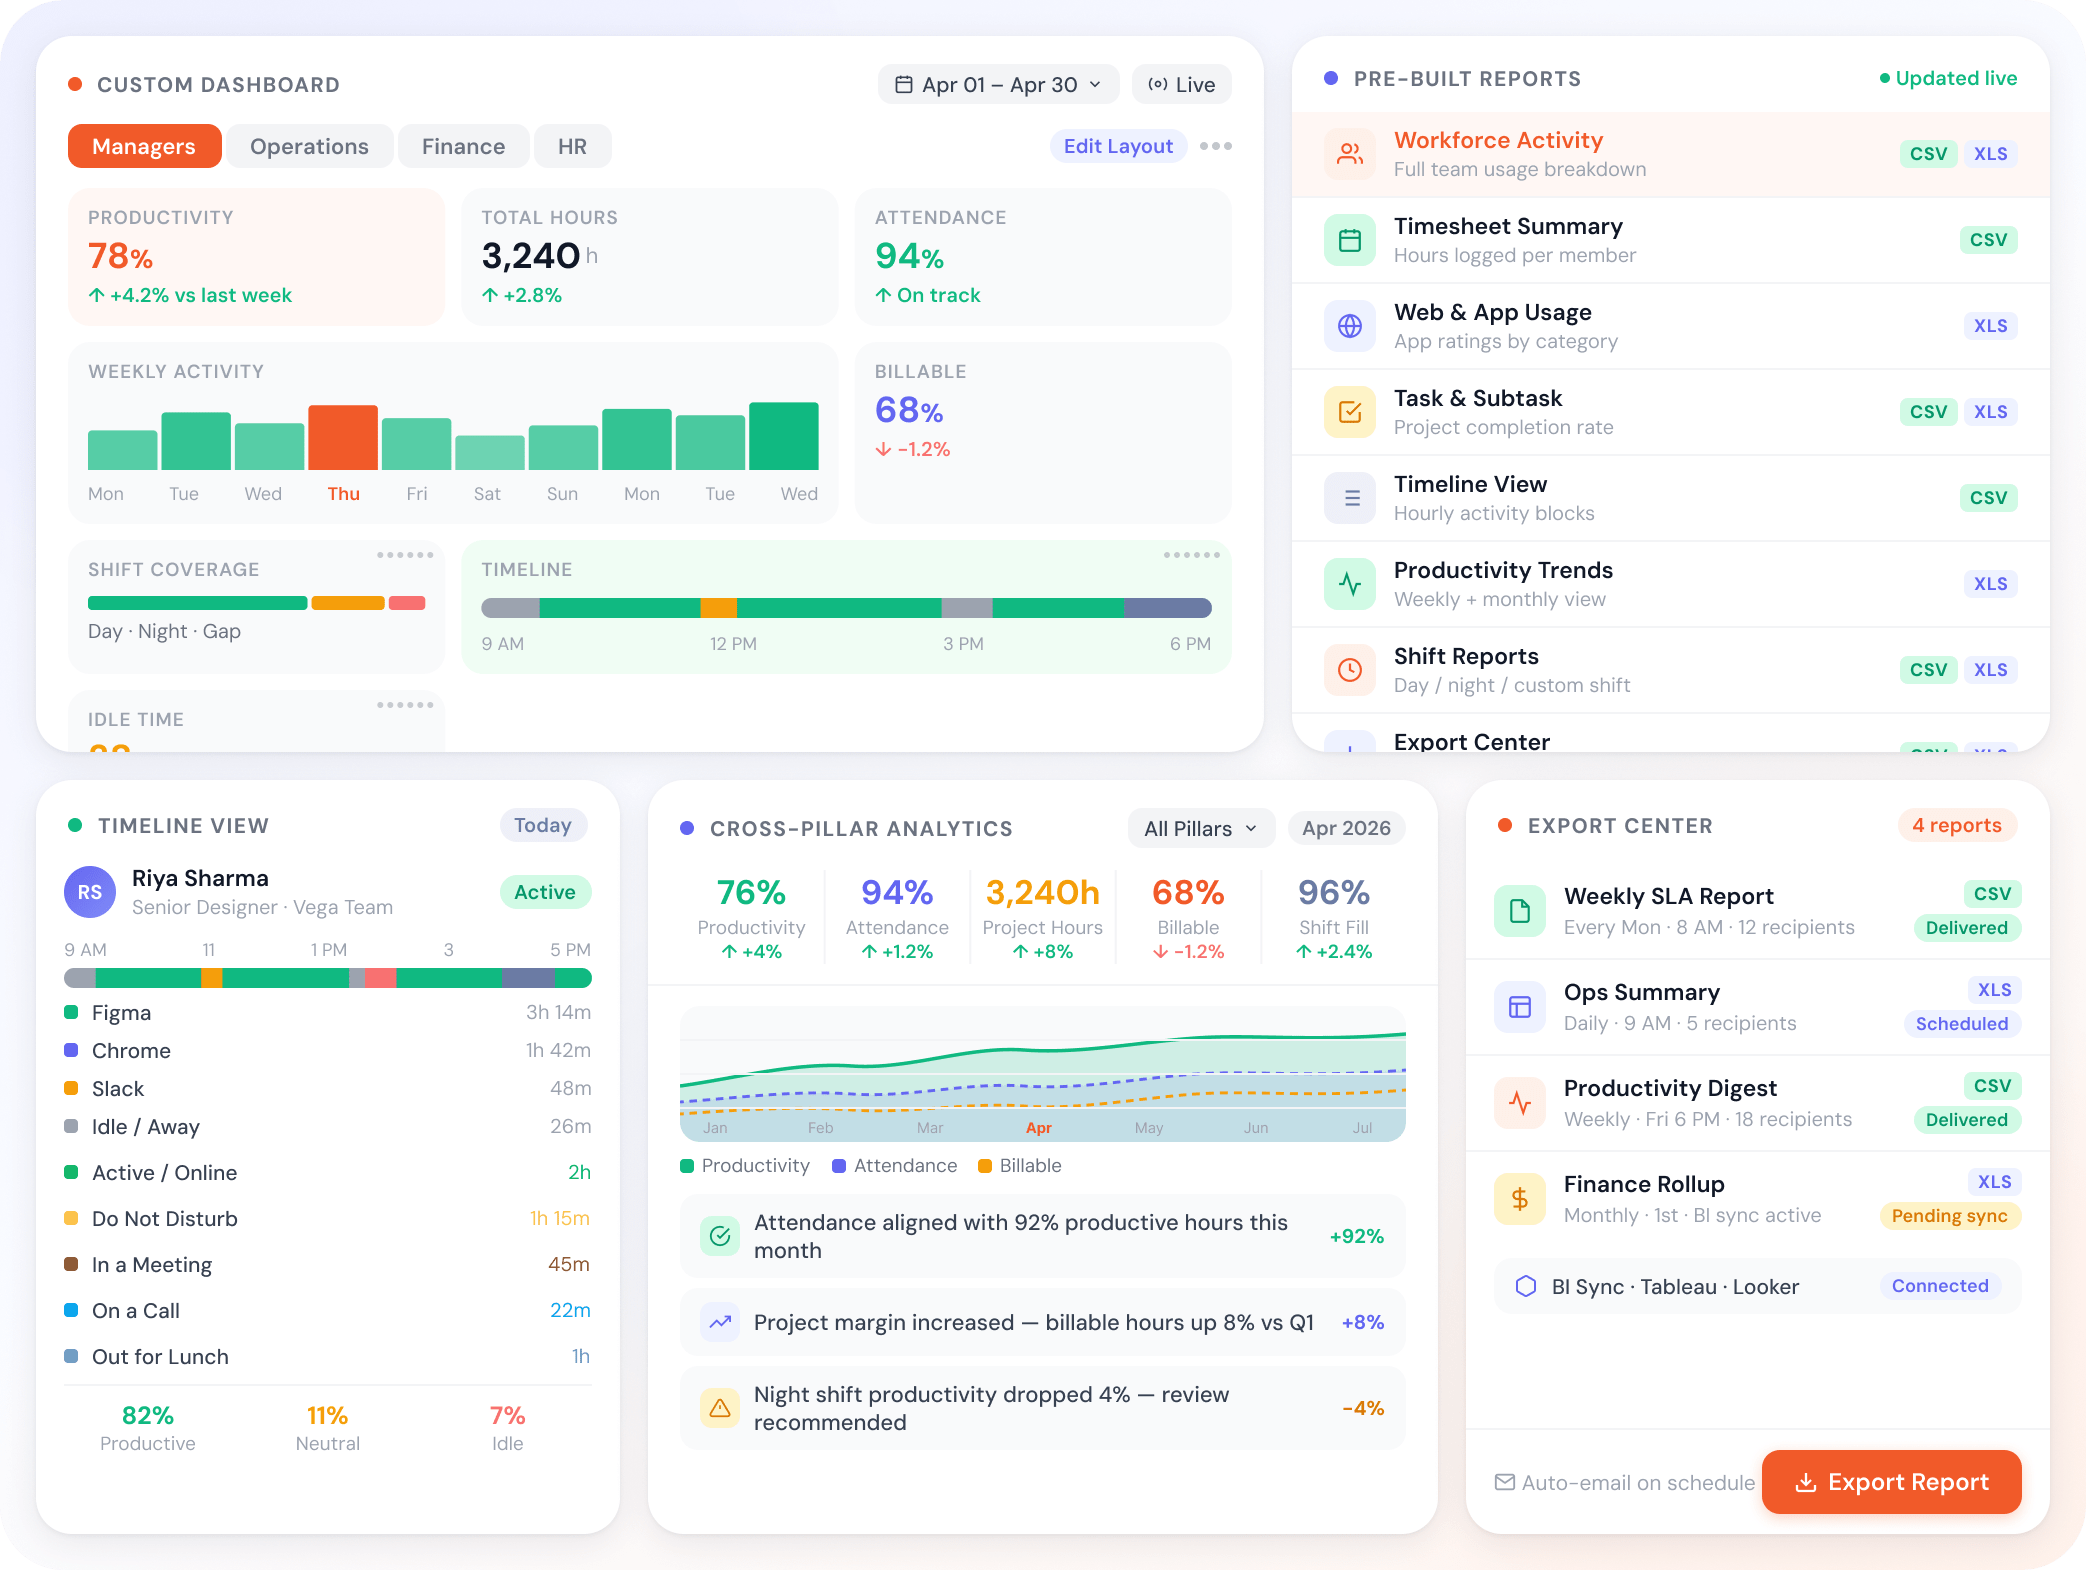Click the Weekly SLA Report document icon
Image resolution: width=2086 pixels, height=1570 pixels.
coord(1520,911)
